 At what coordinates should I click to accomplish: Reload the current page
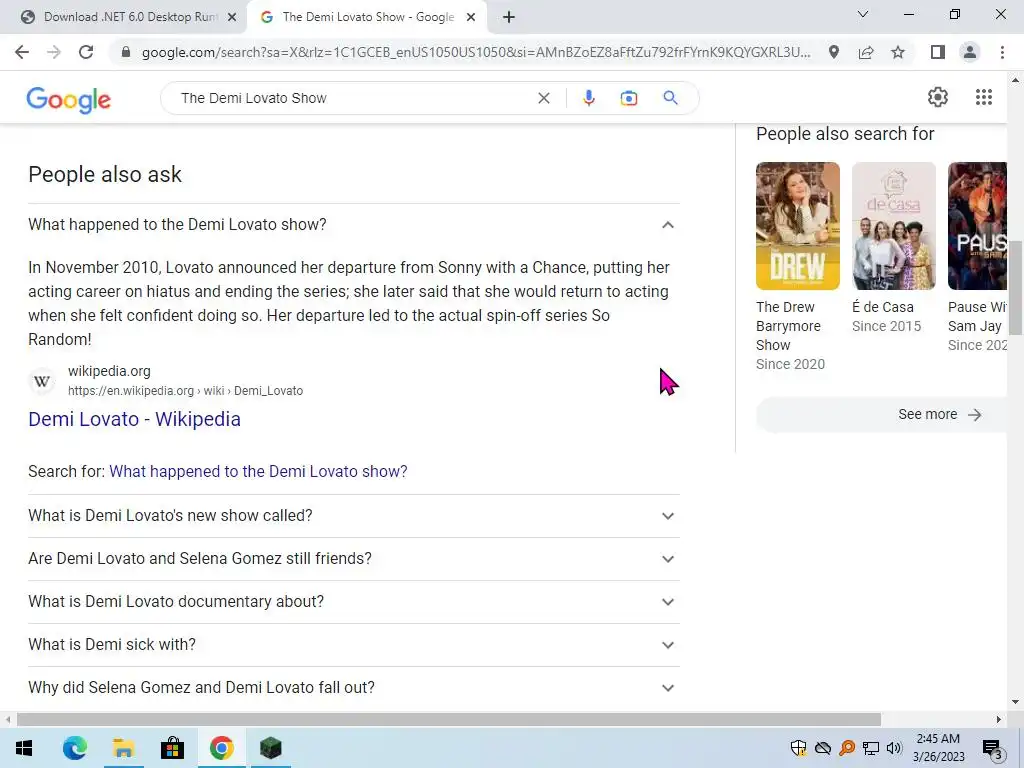(x=86, y=52)
